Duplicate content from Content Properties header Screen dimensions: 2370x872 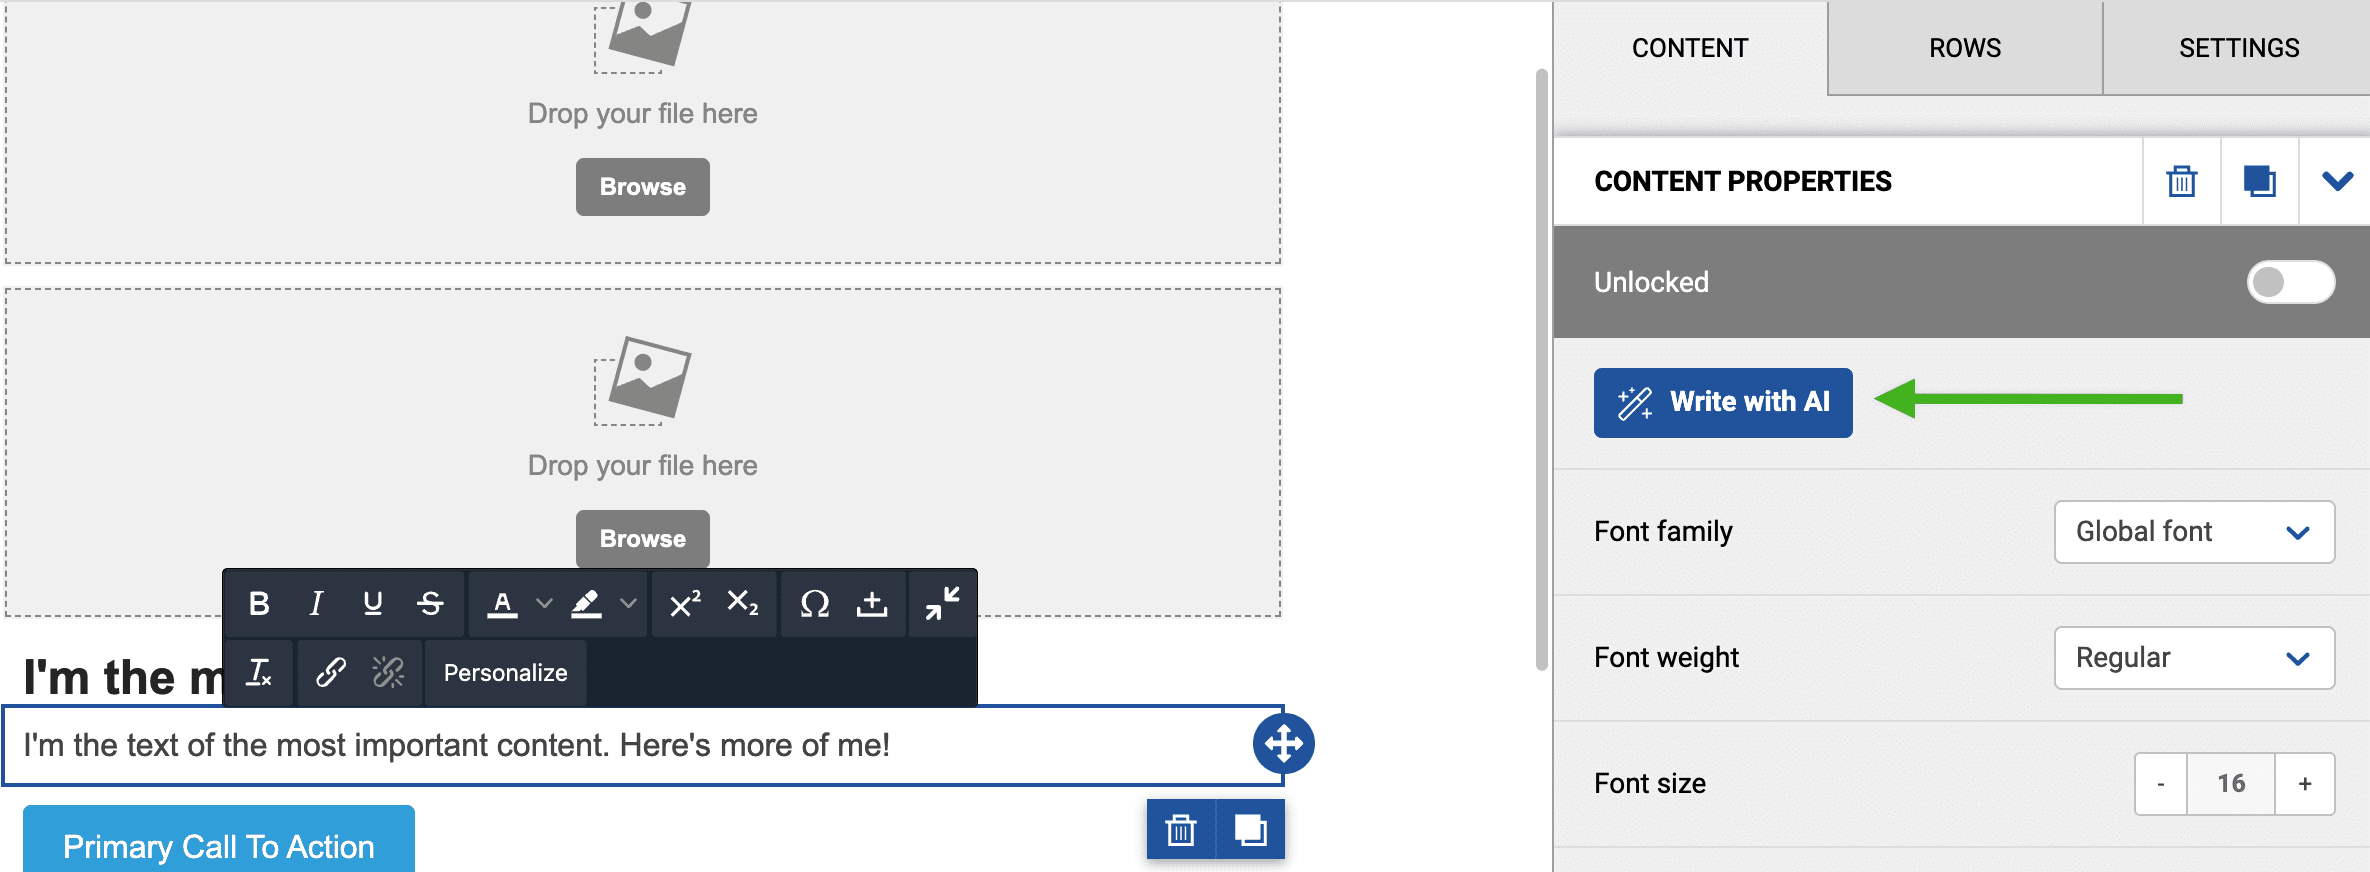click(2259, 181)
